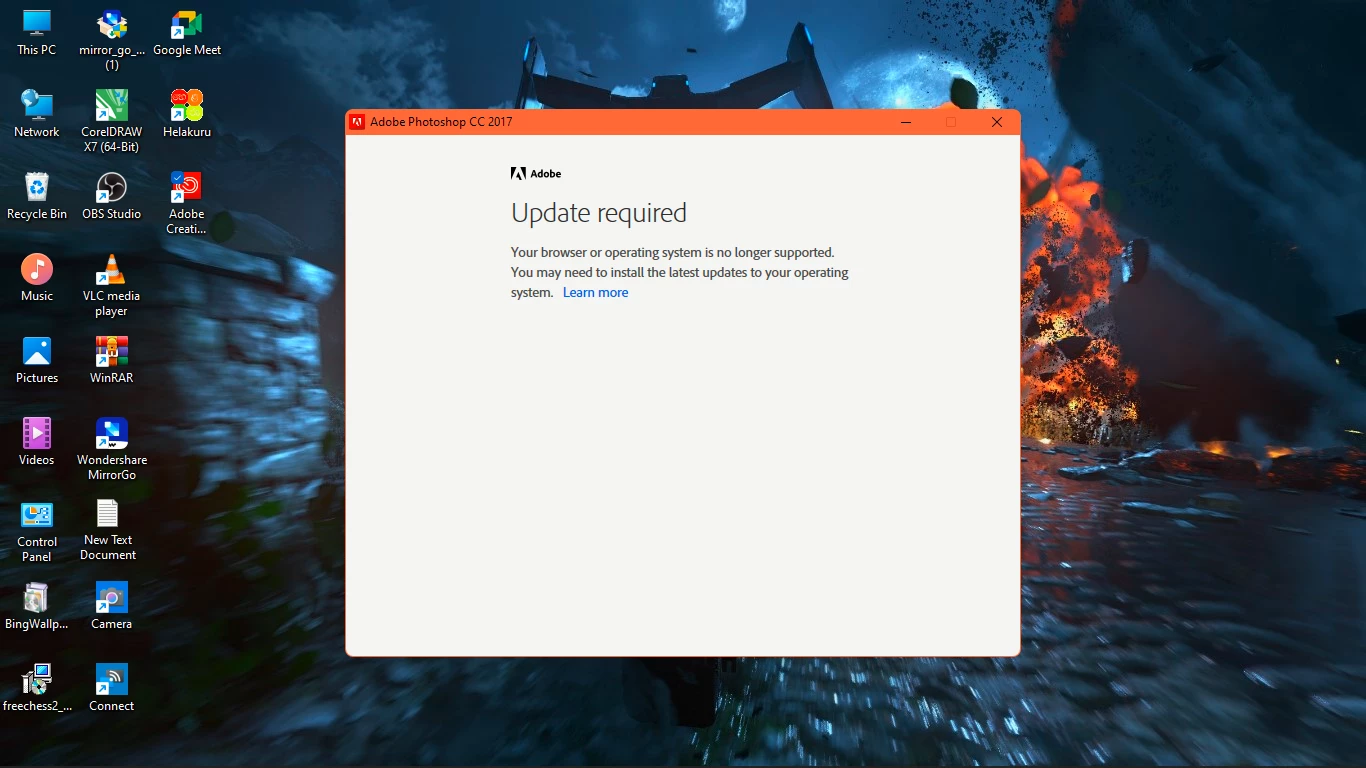The height and width of the screenshot is (768, 1366).
Task: Click the Adobe icon in Photoshop title bar
Action: point(357,122)
